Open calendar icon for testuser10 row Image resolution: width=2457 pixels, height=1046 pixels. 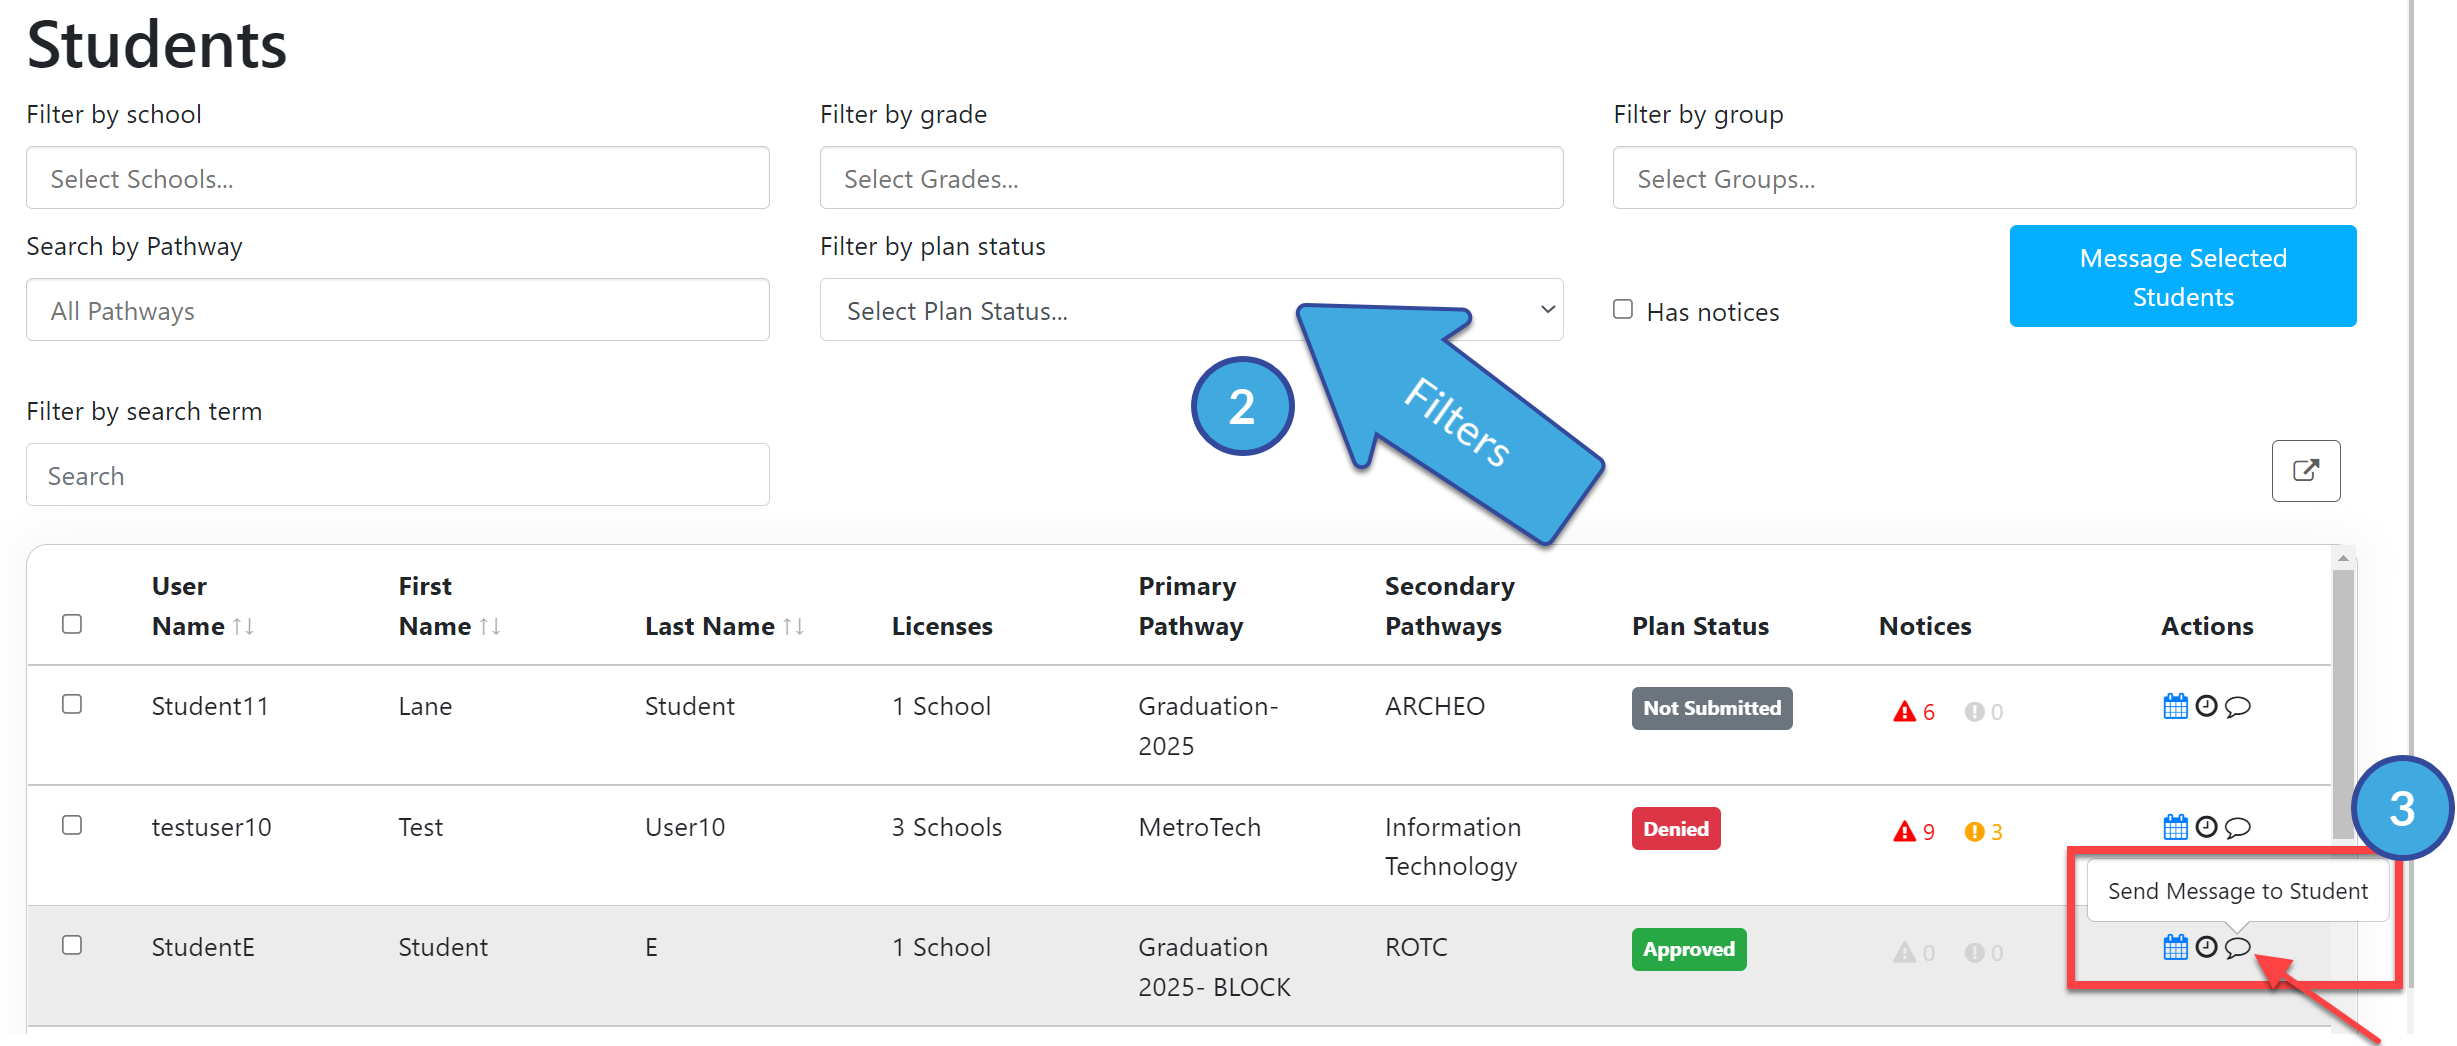tap(2175, 827)
